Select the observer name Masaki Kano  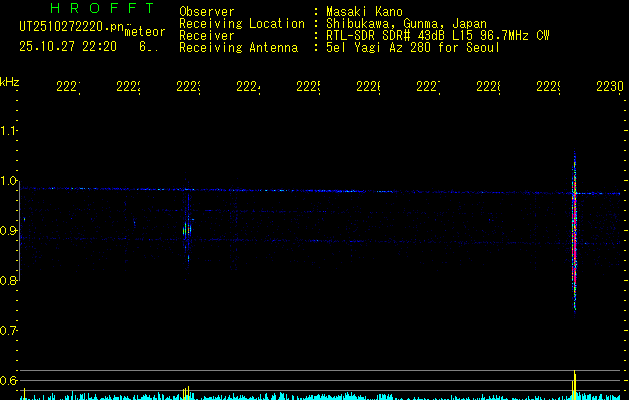coord(365,11)
